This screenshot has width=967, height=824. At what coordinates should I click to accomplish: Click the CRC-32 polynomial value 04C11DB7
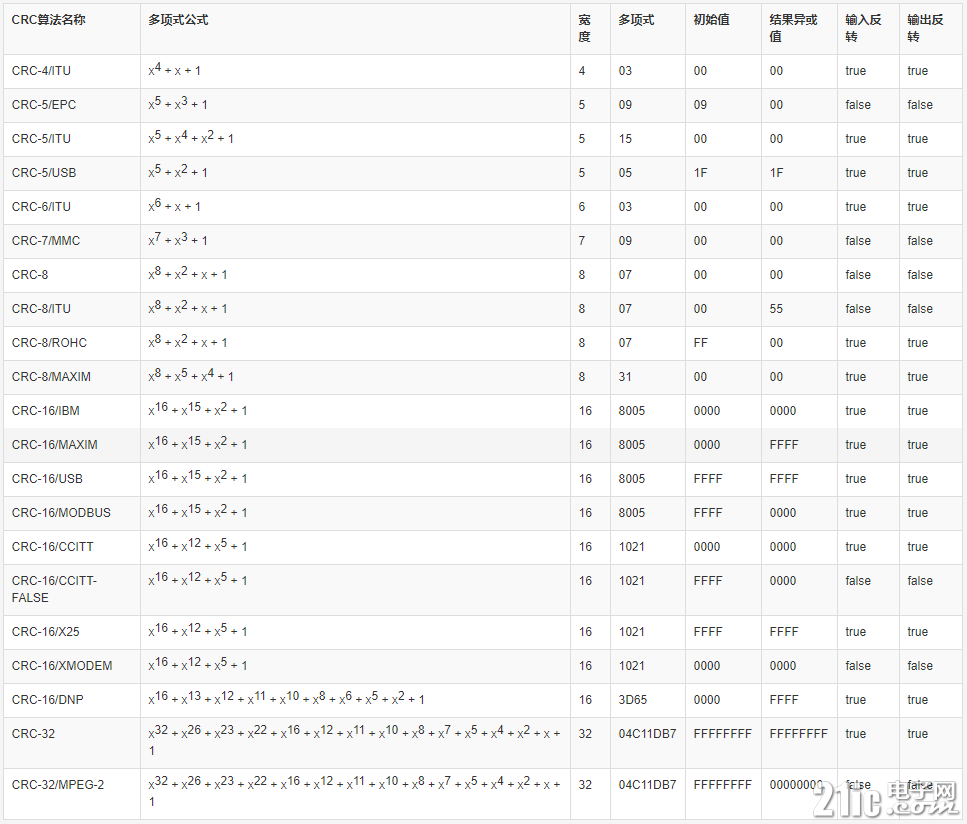click(648, 734)
